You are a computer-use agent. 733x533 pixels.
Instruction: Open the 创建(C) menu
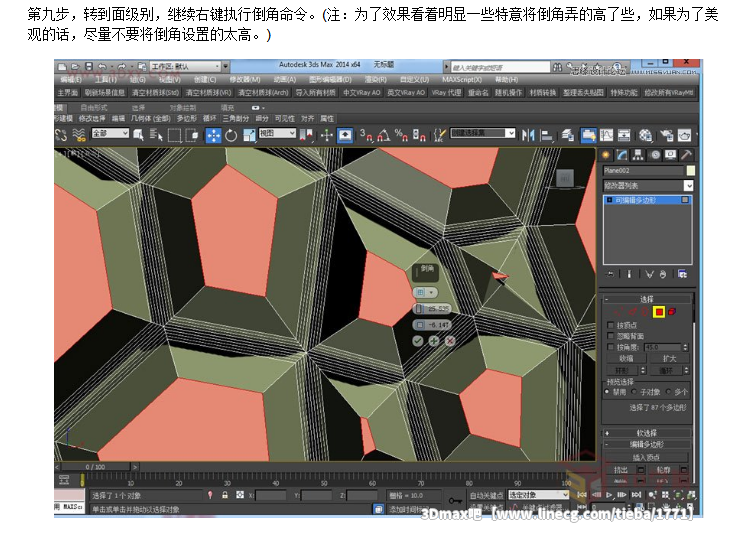click(205, 79)
